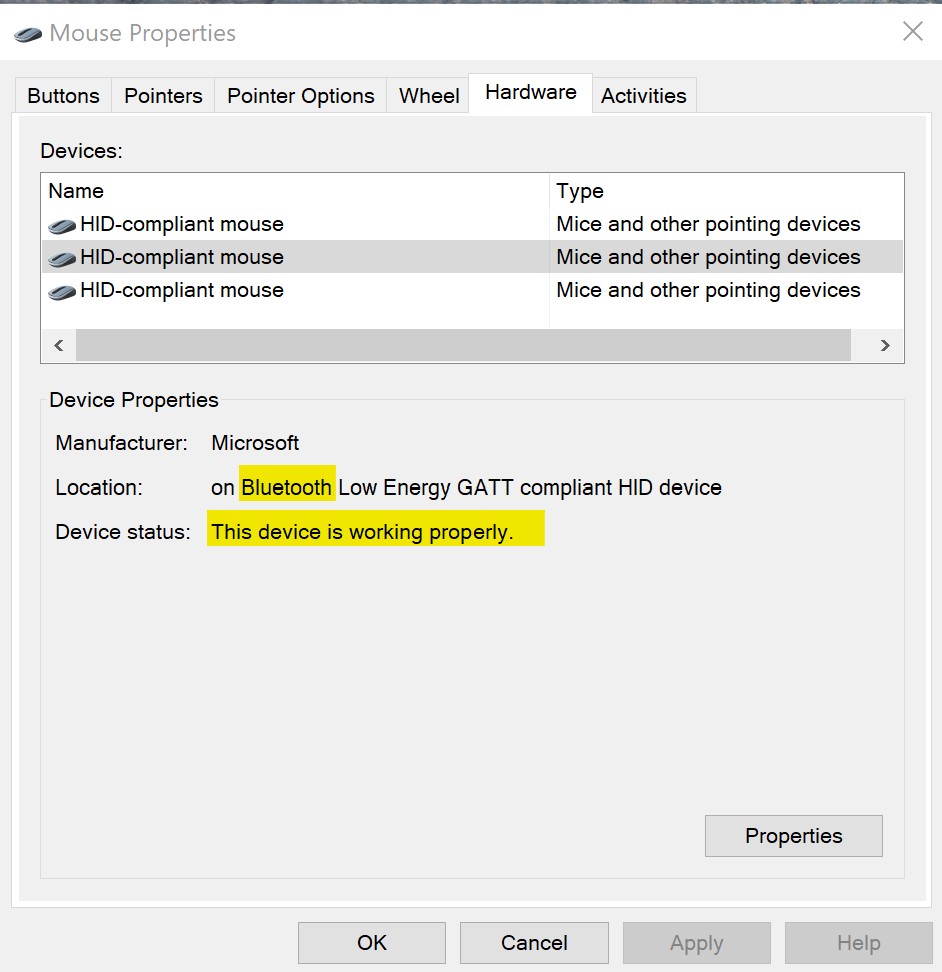Image resolution: width=942 pixels, height=972 pixels.
Task: Click the icon of the first HID-compliant mouse
Action: coord(62,226)
